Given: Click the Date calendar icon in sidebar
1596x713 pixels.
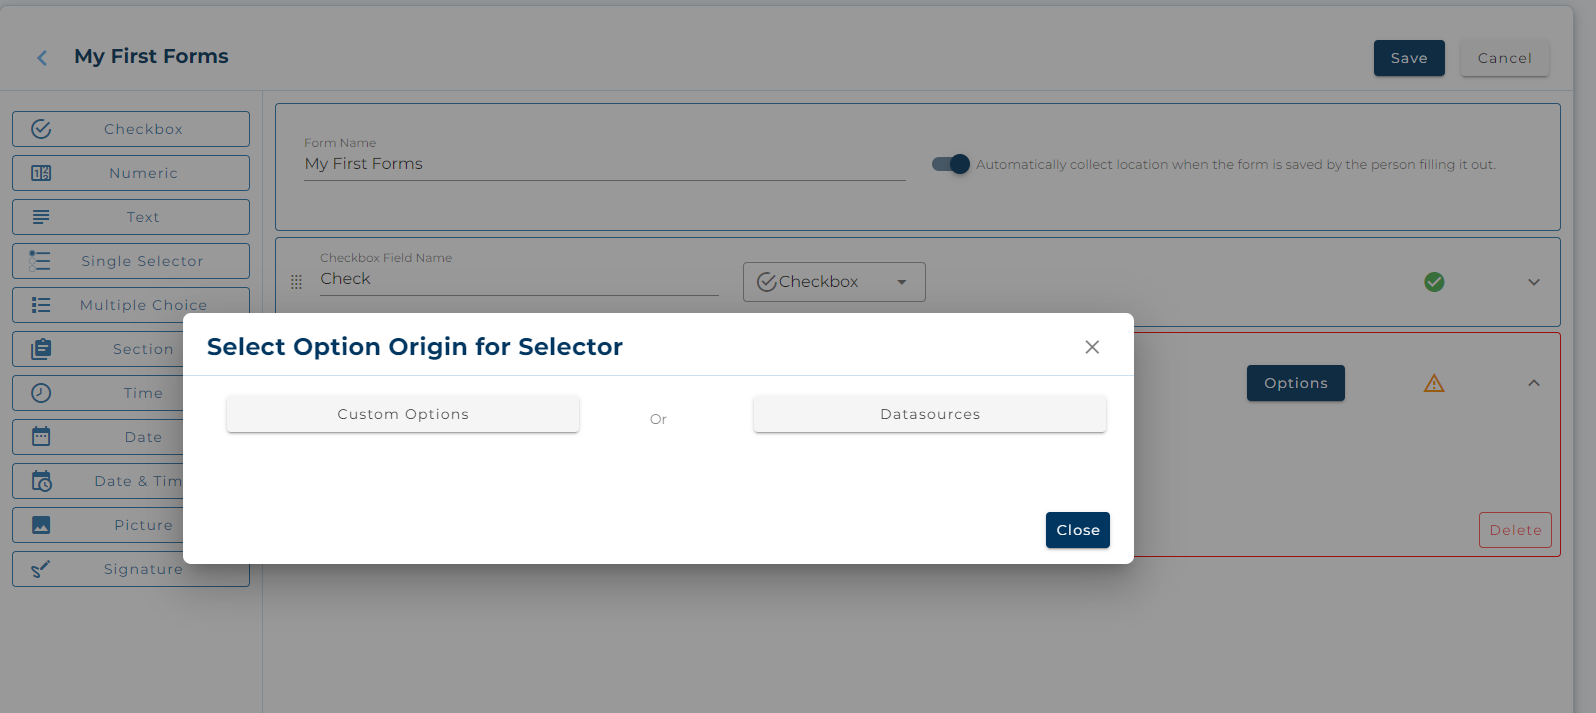Looking at the screenshot, I should point(41,437).
